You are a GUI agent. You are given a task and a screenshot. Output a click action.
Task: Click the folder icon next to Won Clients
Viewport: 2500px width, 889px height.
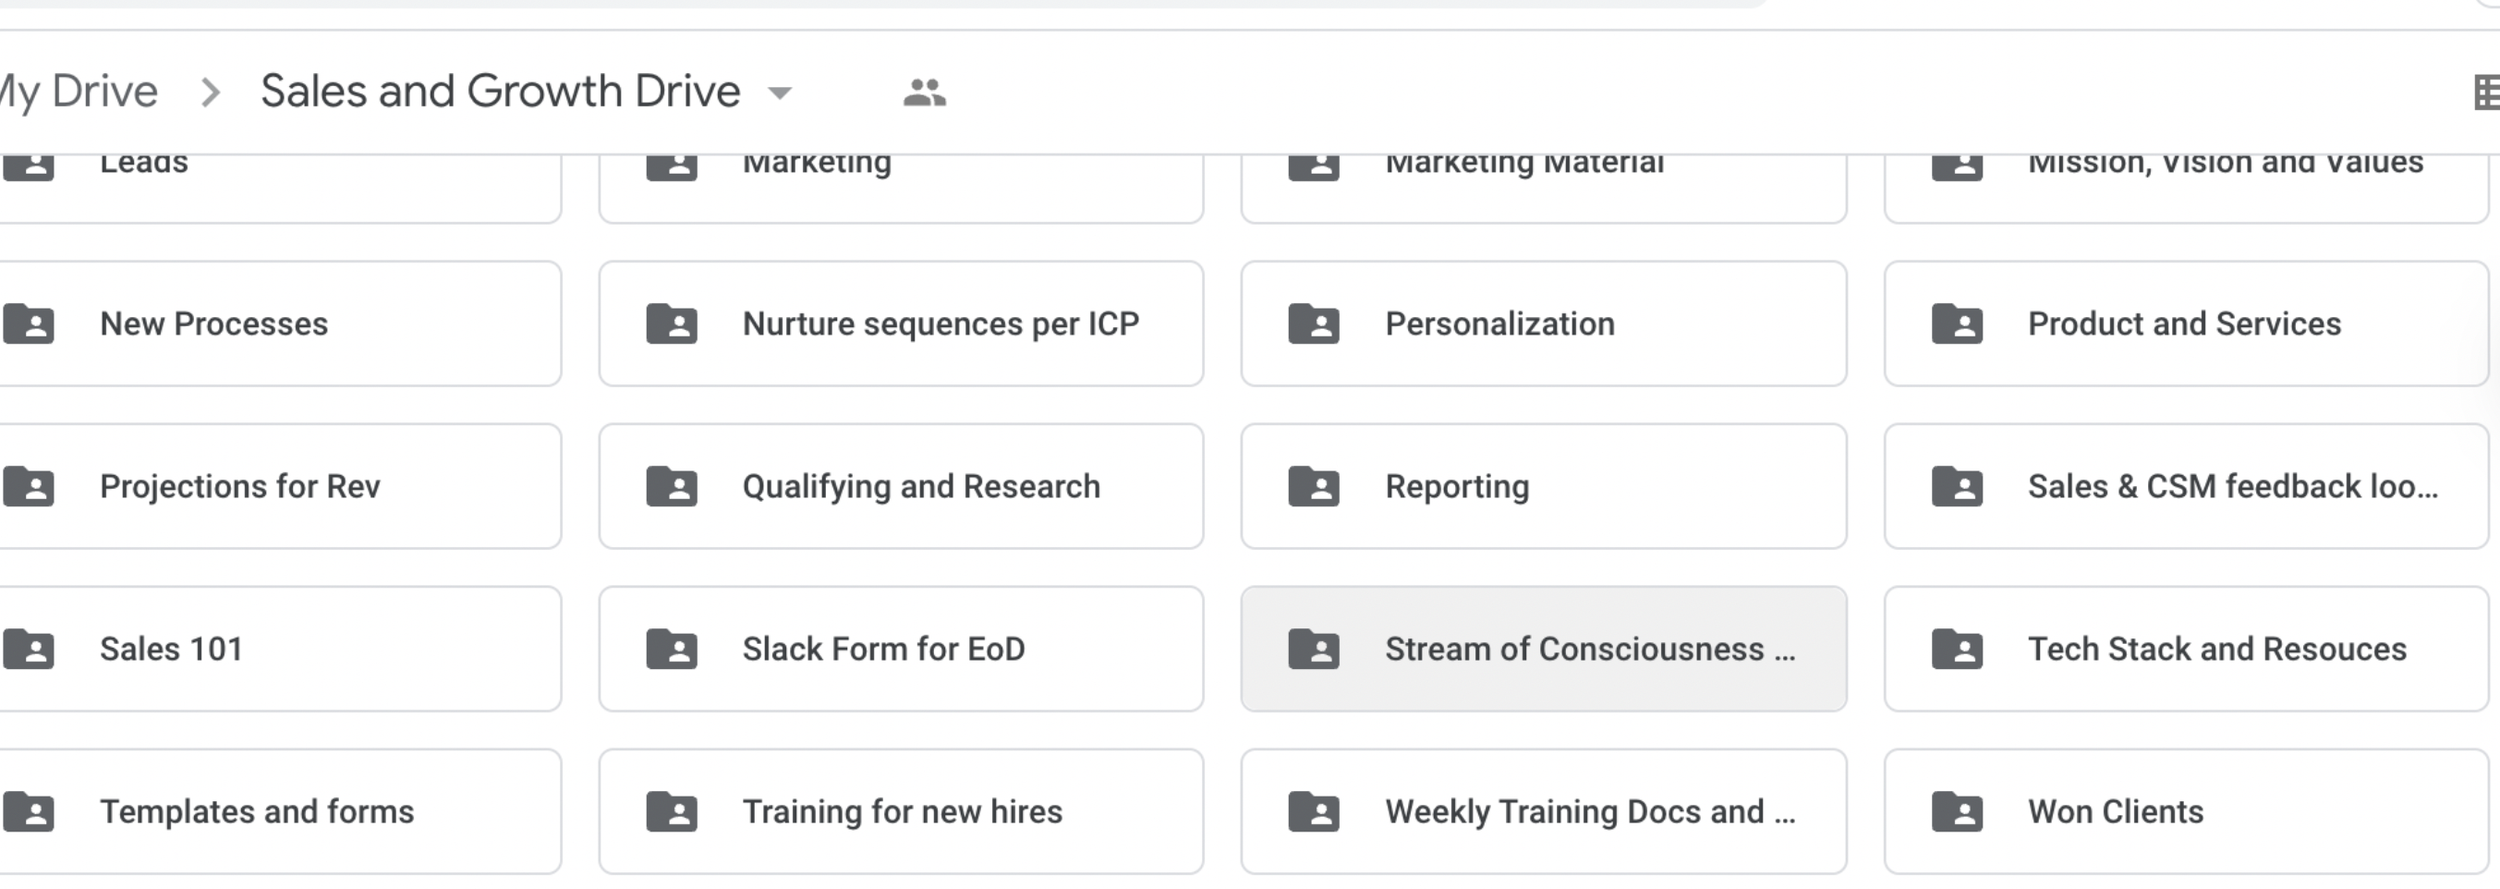click(x=1957, y=811)
